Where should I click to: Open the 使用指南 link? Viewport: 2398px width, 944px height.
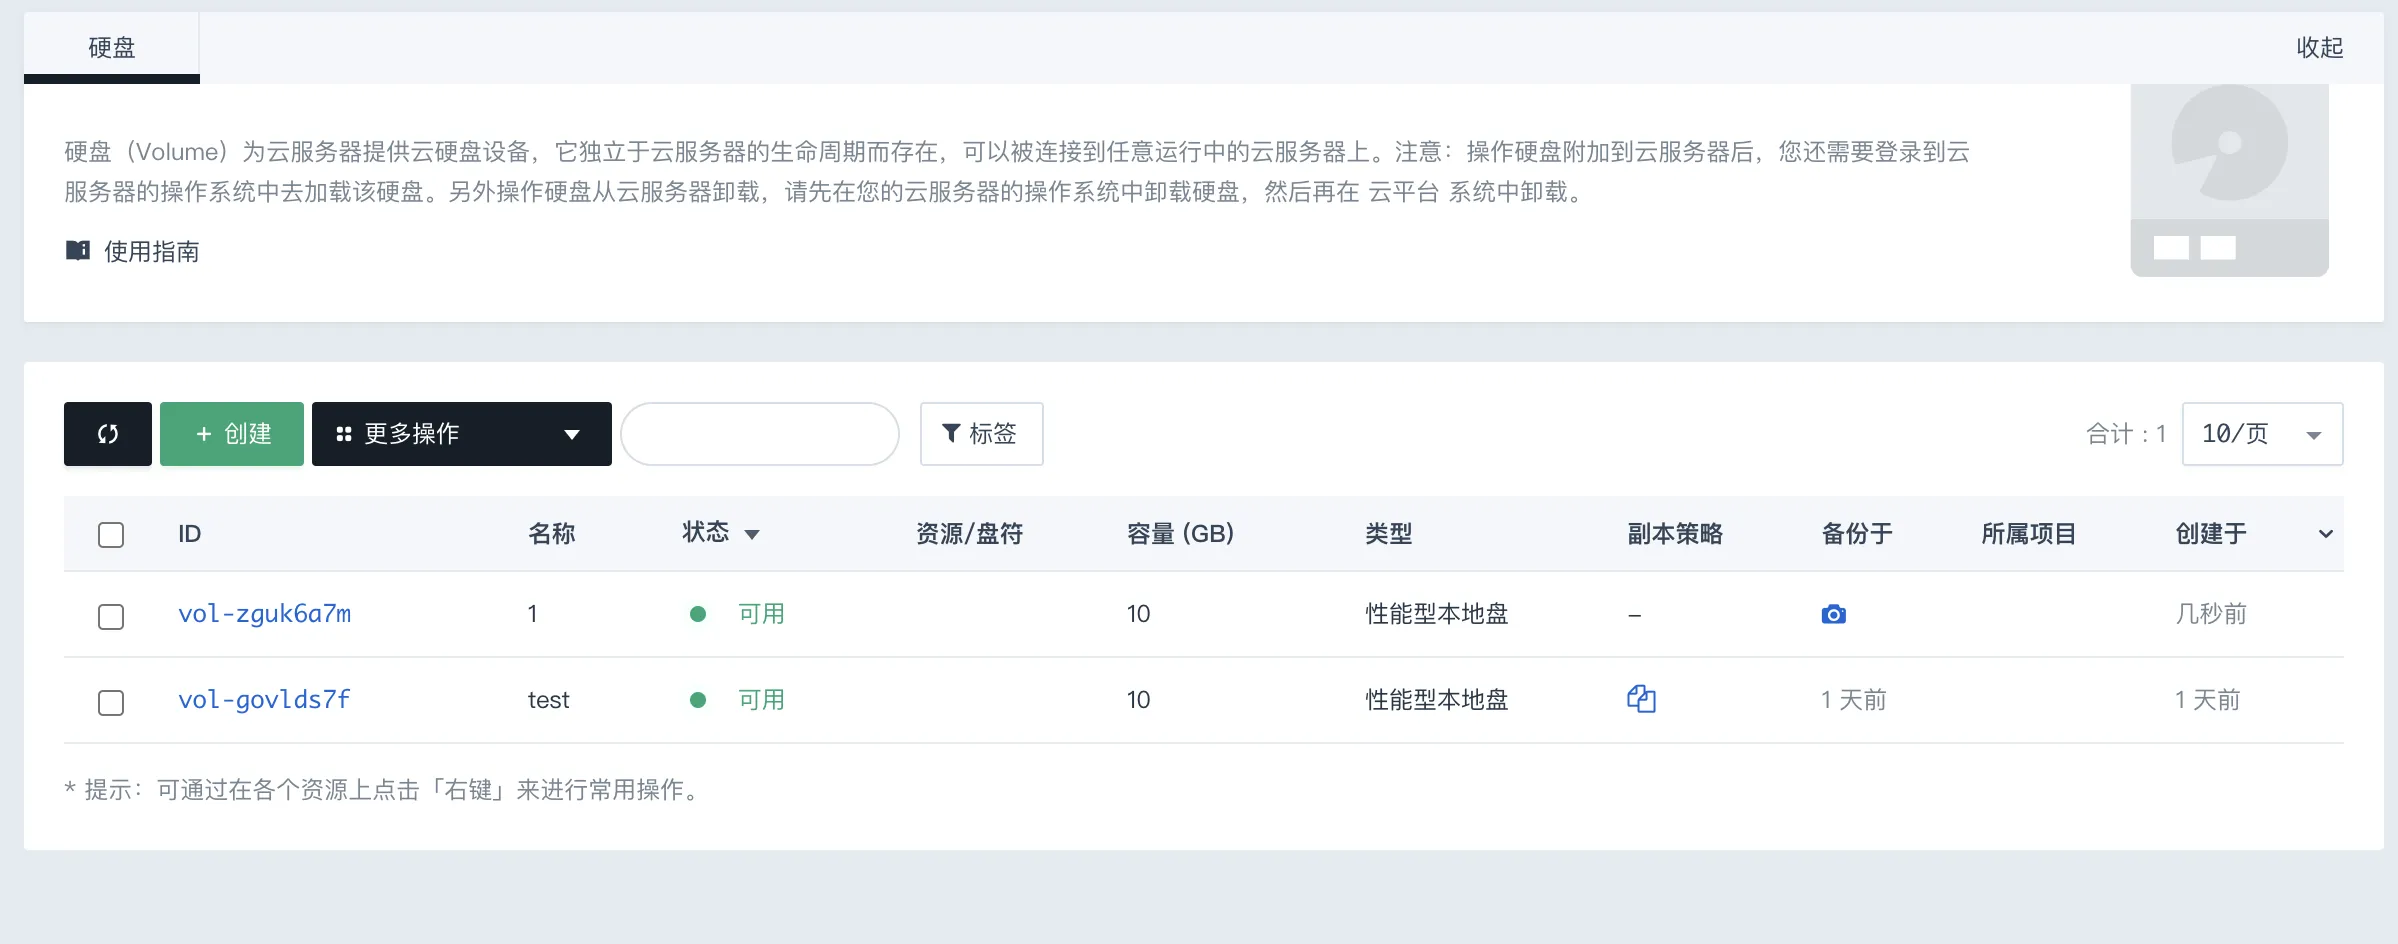[x=152, y=251]
